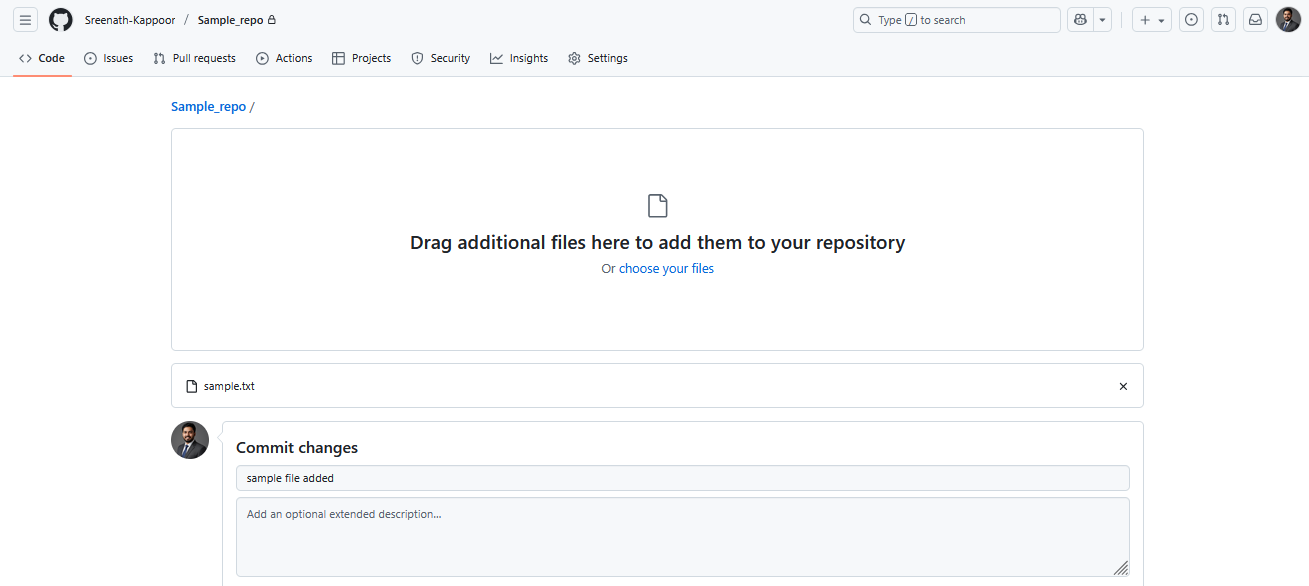
Task: Click the 'choose your files' link
Action: coord(666,269)
